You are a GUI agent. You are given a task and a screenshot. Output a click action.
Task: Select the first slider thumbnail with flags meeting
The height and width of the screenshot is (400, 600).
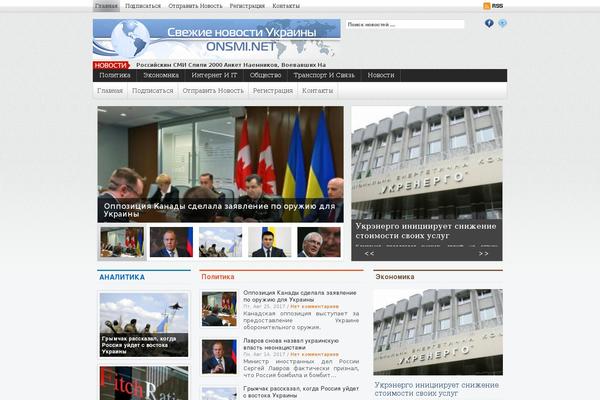[x=122, y=242]
